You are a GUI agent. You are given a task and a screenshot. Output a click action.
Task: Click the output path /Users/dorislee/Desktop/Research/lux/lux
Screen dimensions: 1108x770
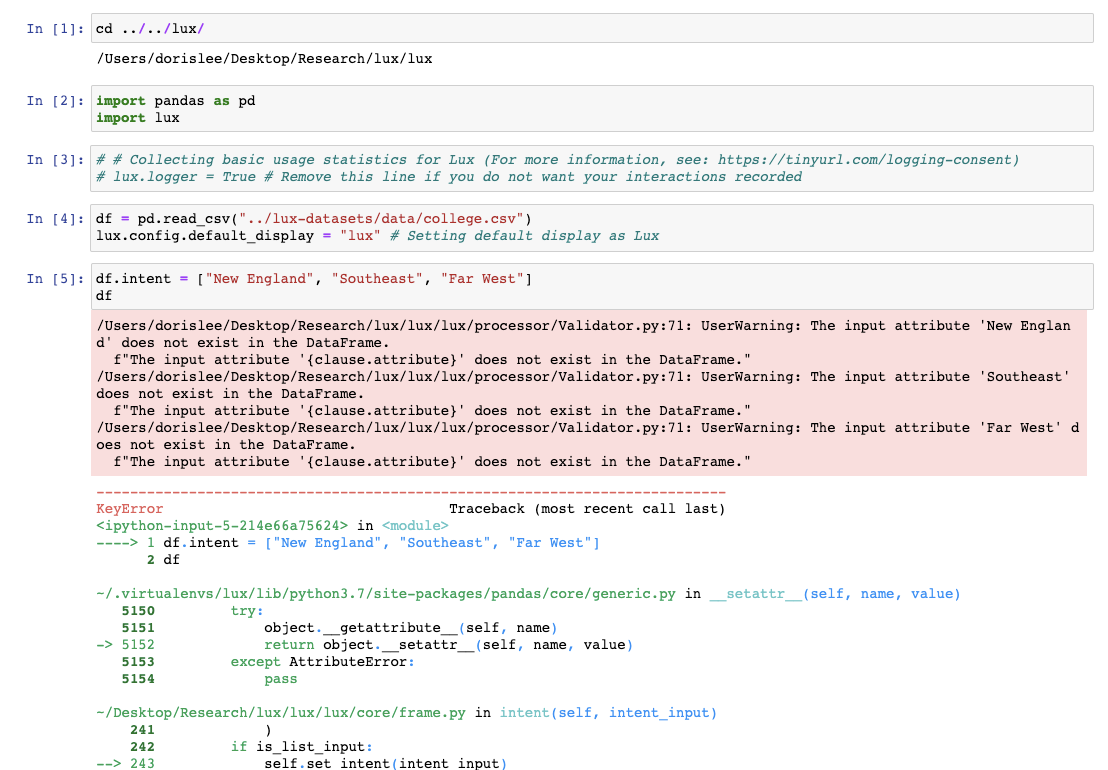point(264,59)
